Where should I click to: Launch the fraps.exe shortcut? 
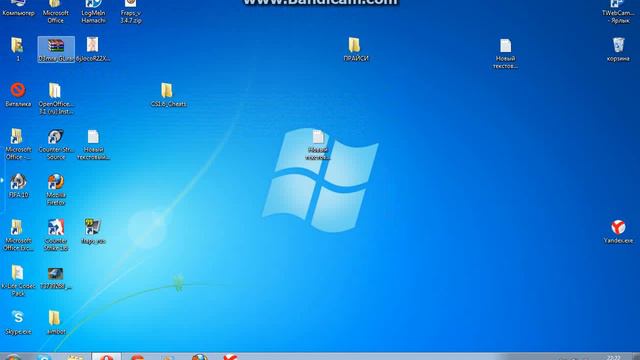click(x=93, y=231)
